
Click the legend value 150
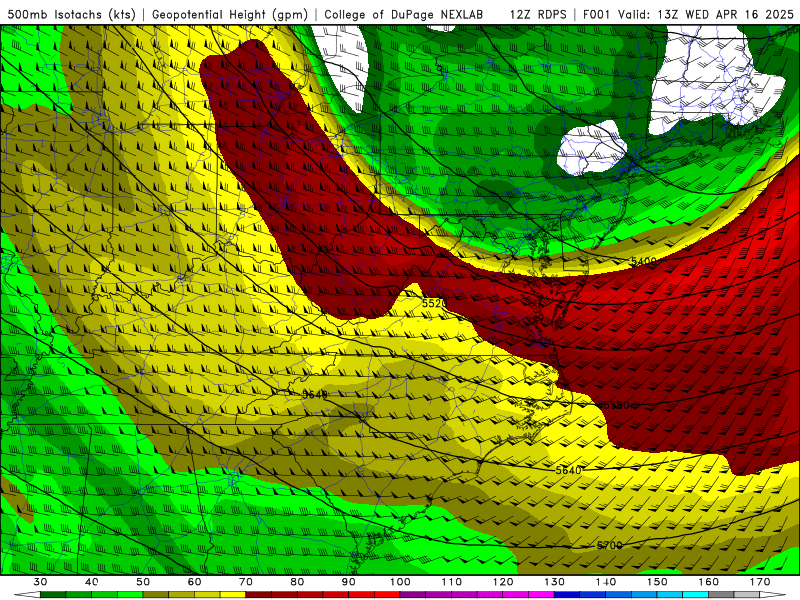[657, 582]
